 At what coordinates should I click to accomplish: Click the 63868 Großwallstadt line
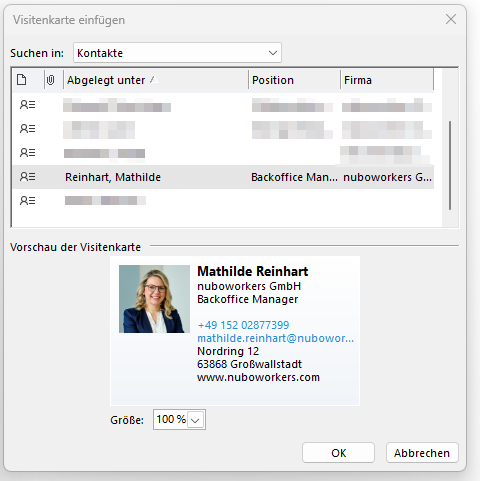(x=249, y=364)
